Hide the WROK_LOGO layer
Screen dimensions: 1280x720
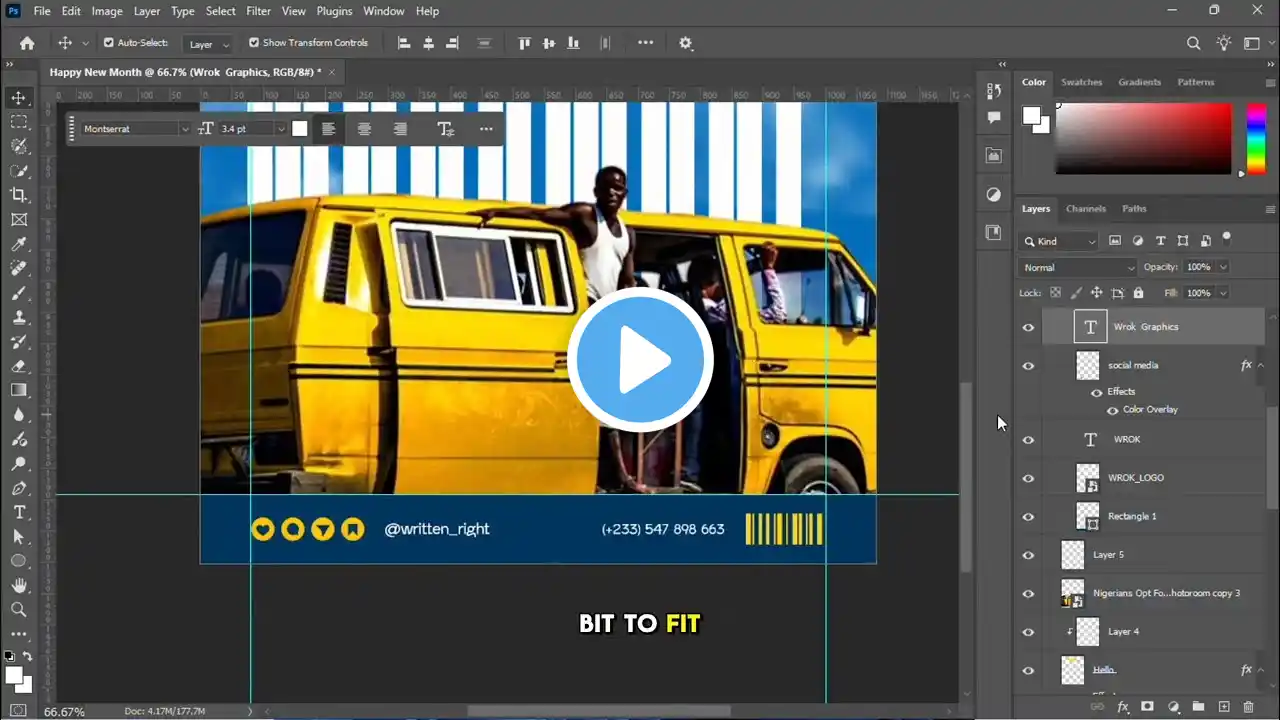click(1028, 478)
